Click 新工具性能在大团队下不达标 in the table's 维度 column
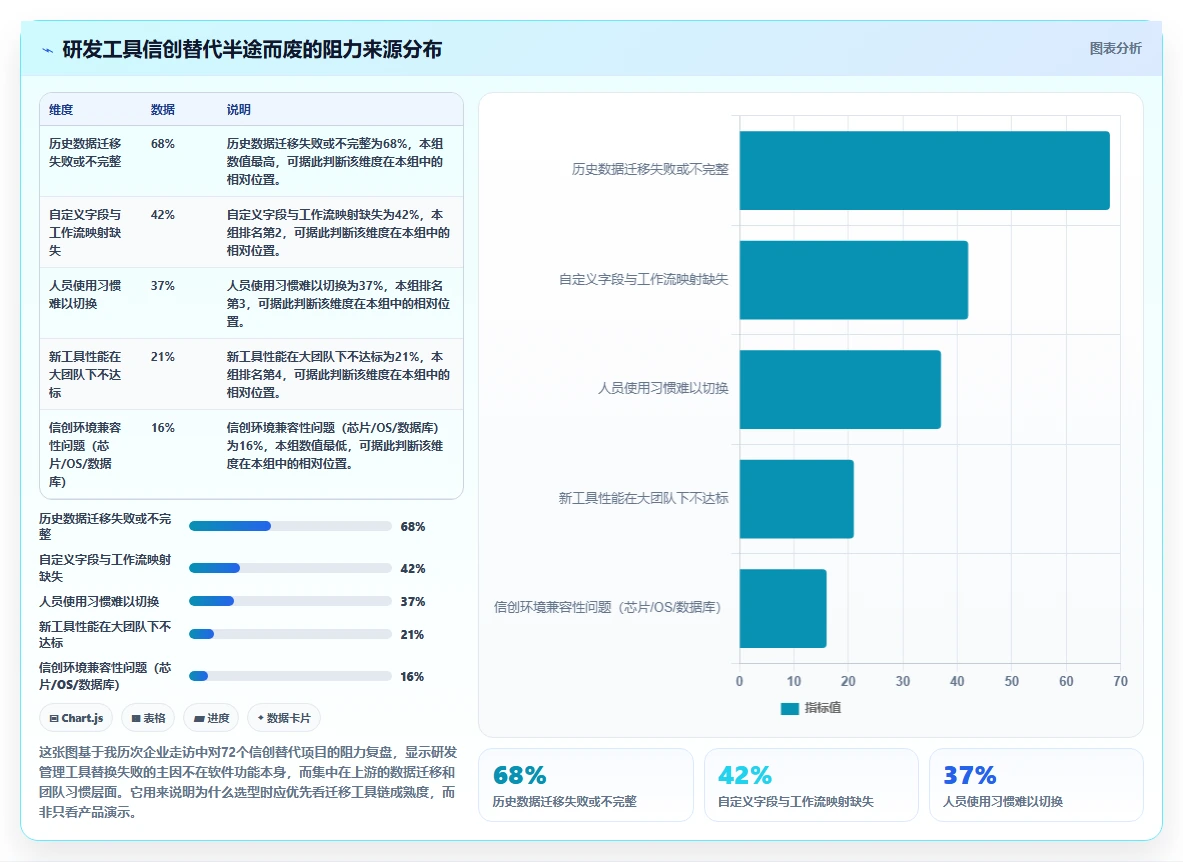This screenshot has height=862, width=1183. pyautogui.click(x=85, y=374)
